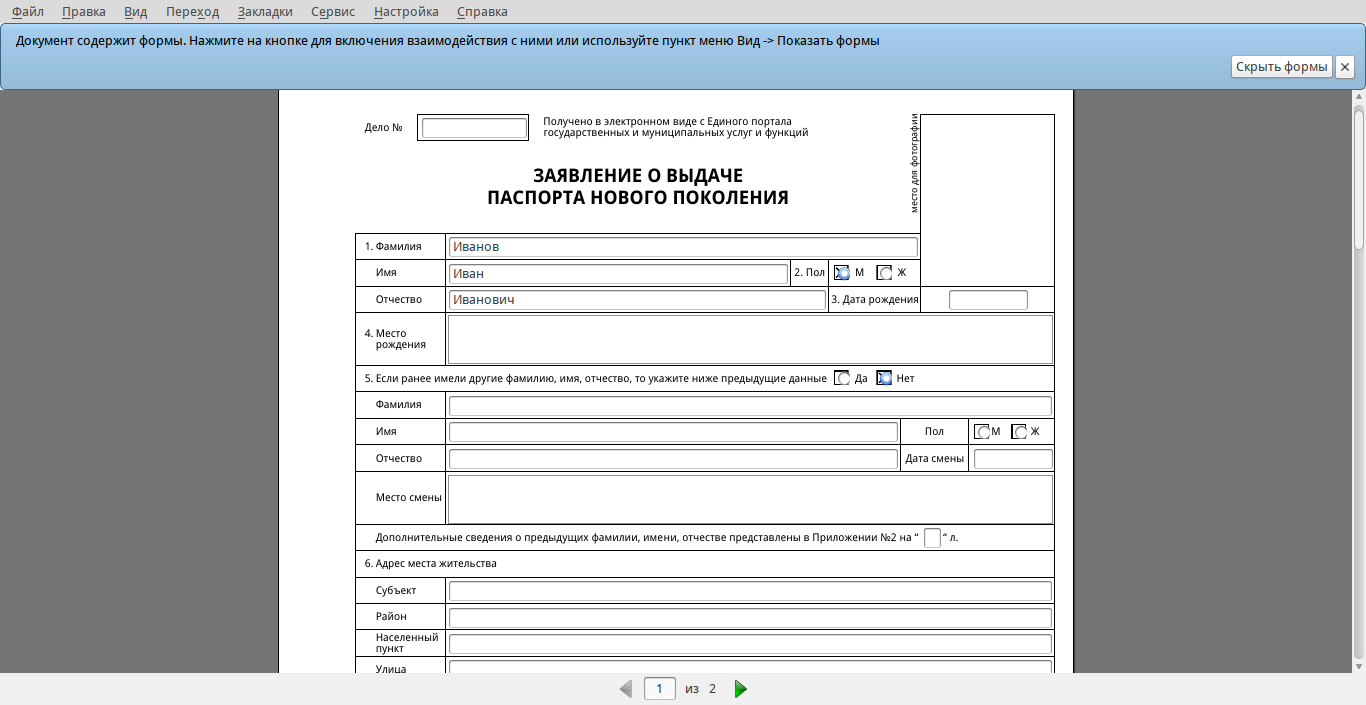
Task: Open the Сервис menu
Action: click(333, 12)
